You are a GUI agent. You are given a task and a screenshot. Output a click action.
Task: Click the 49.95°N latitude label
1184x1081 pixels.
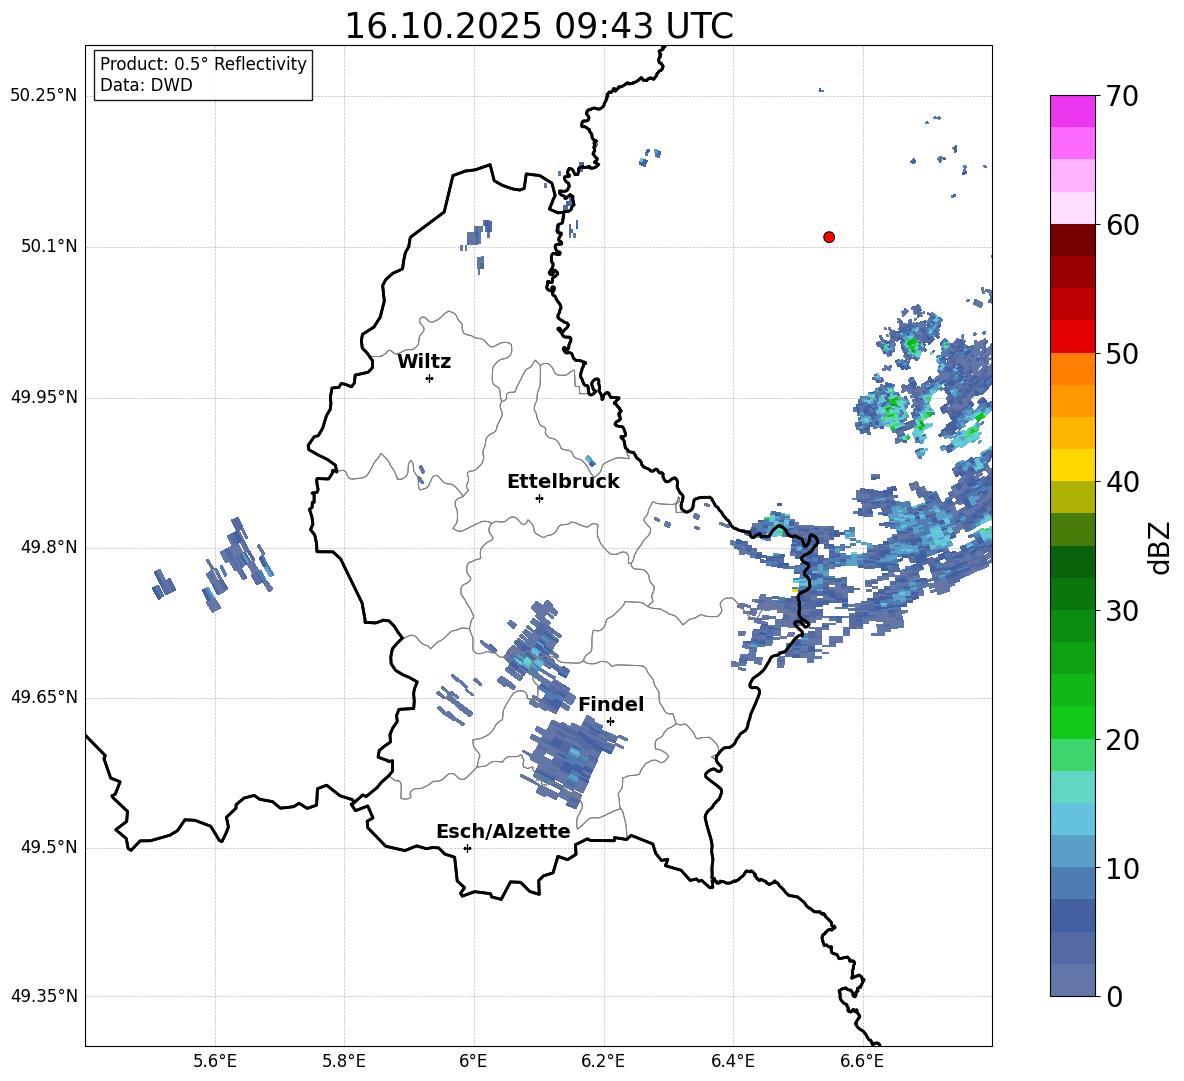(x=44, y=397)
